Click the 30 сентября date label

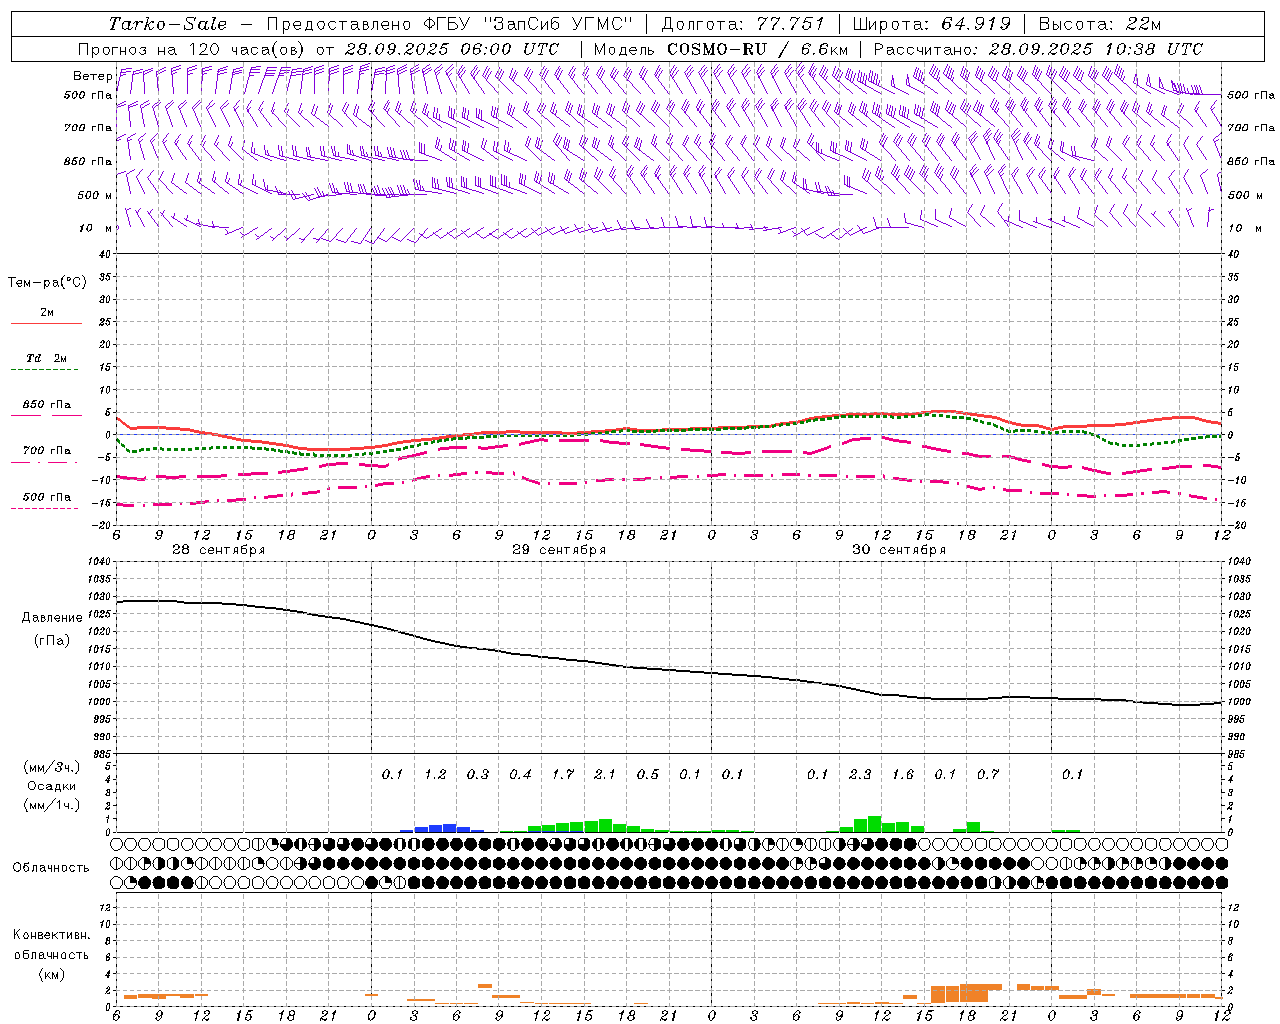pos(899,550)
